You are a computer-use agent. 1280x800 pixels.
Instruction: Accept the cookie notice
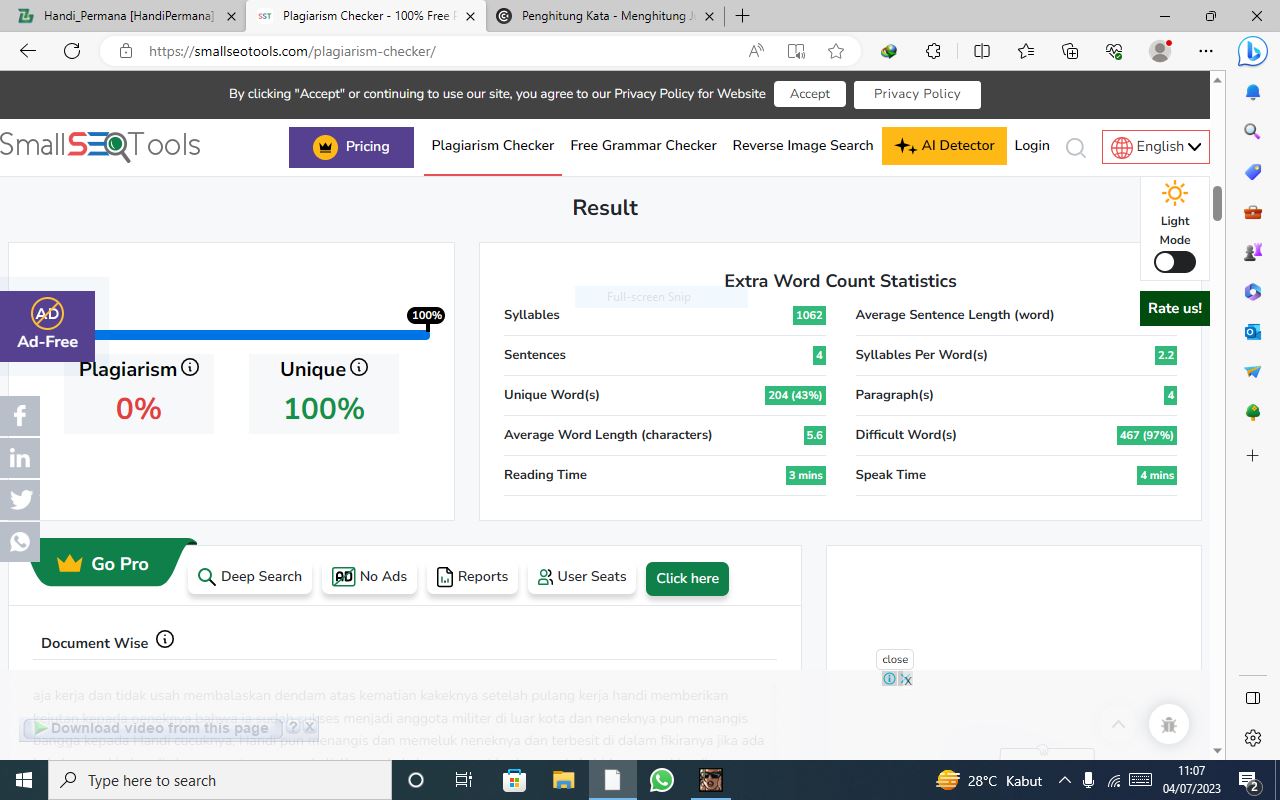810,94
